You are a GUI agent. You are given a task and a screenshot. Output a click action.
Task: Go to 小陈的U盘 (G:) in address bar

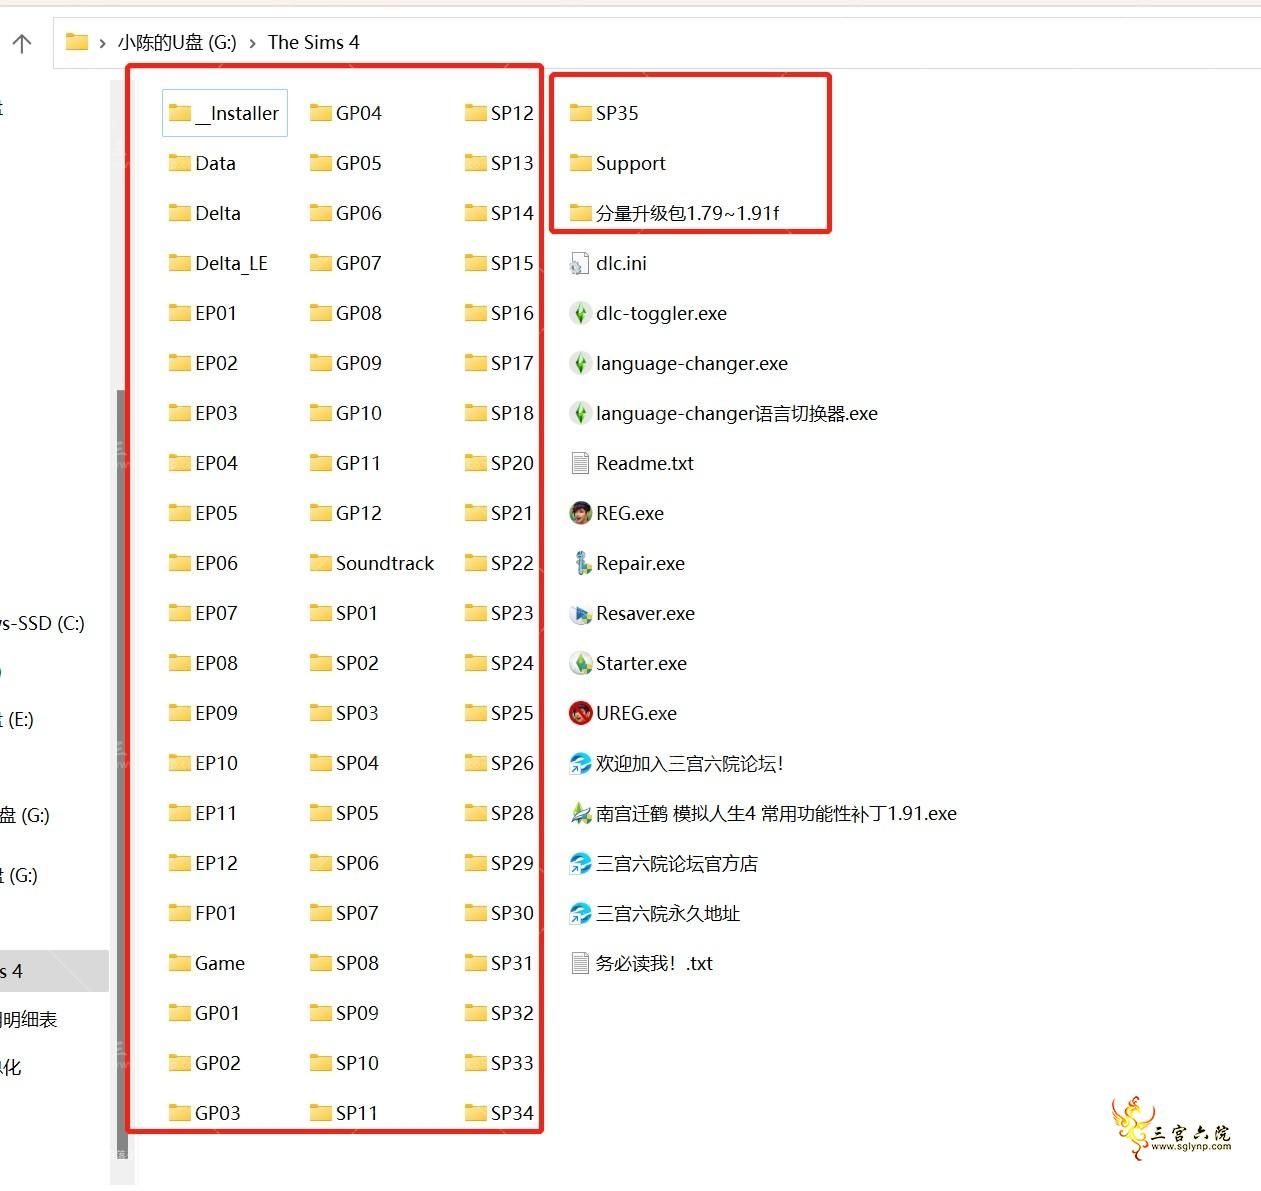(x=177, y=42)
